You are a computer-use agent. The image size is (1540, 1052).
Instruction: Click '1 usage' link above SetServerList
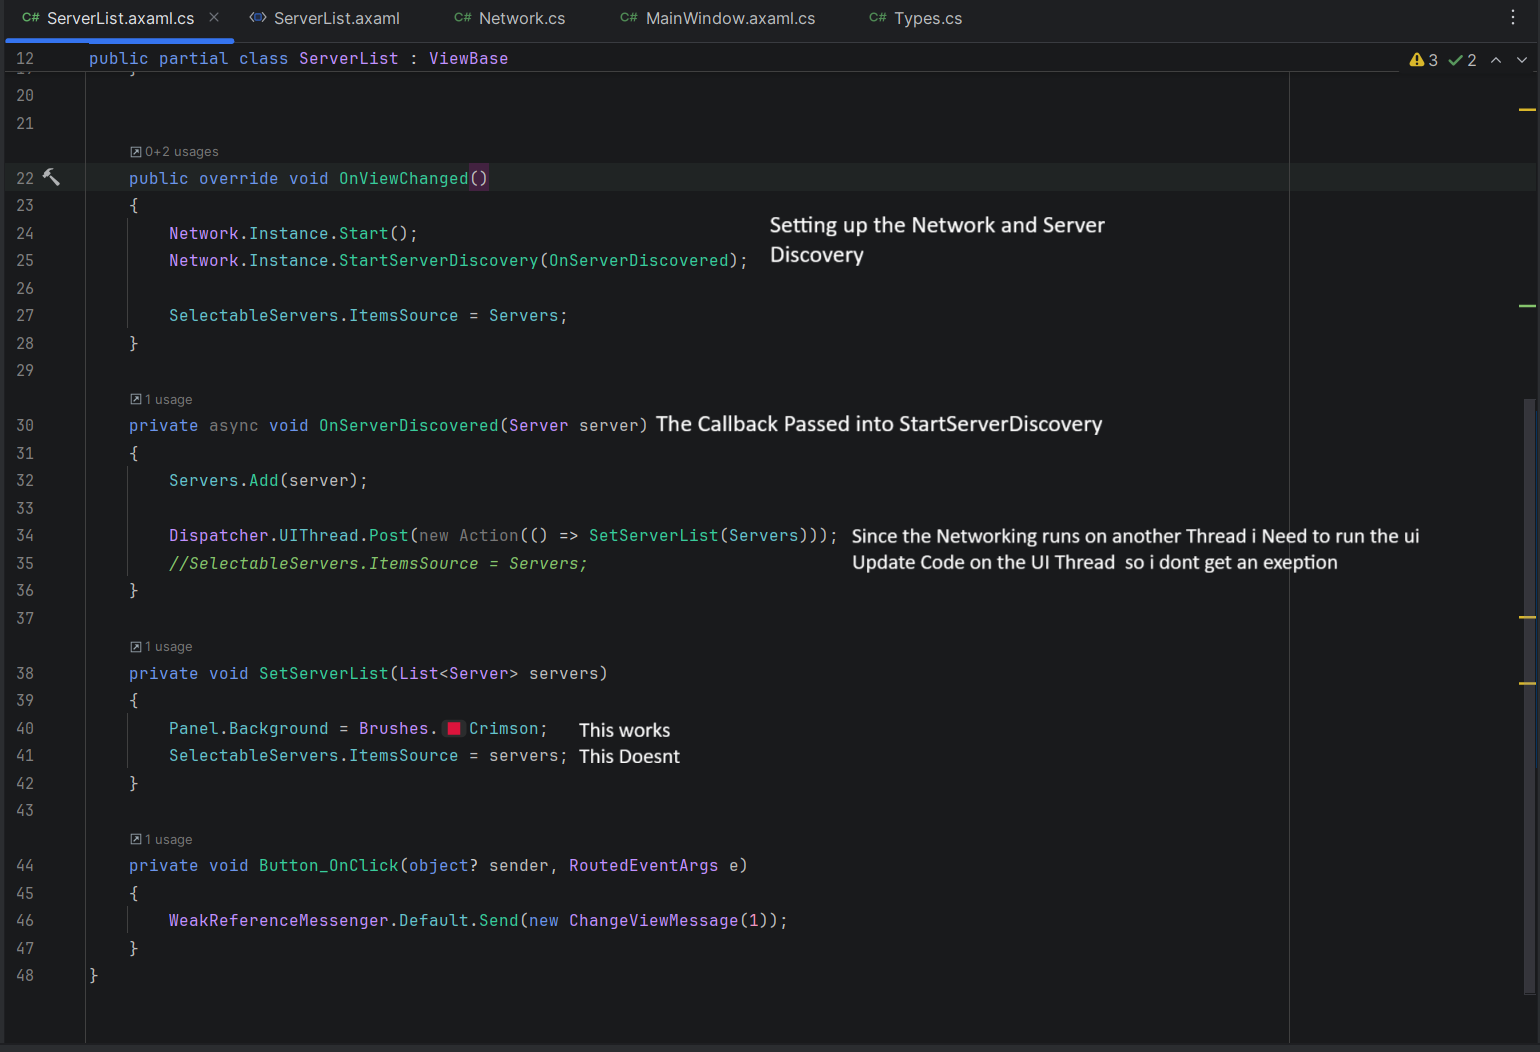click(168, 647)
